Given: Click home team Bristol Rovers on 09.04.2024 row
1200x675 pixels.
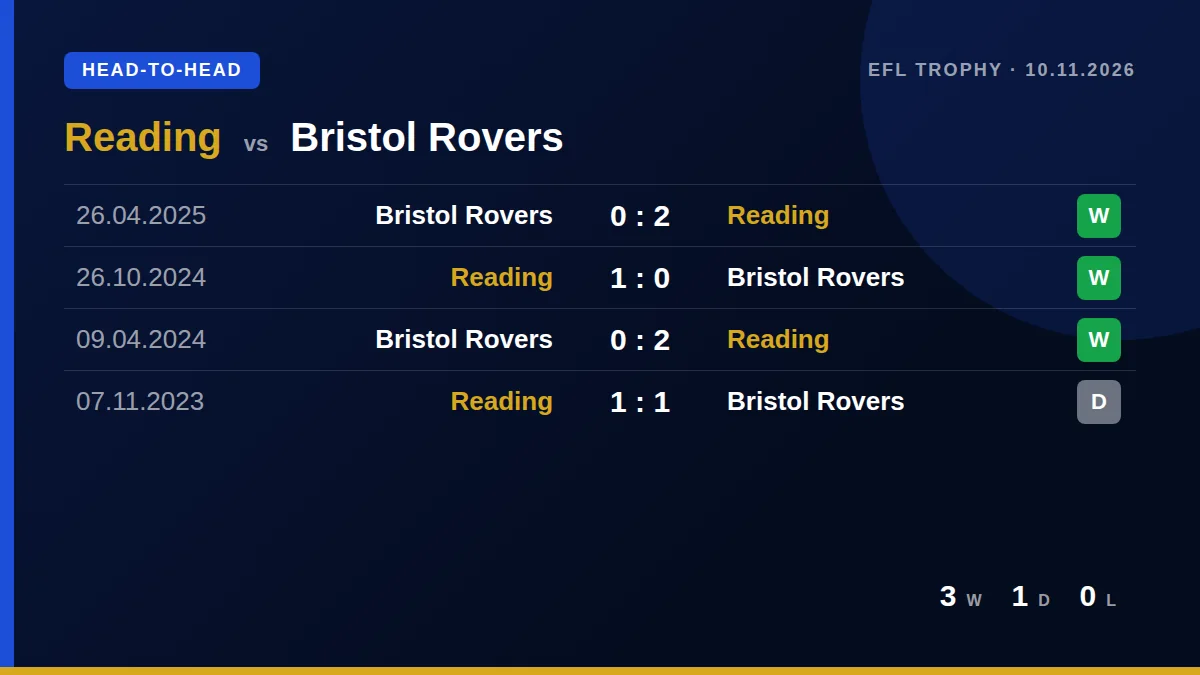Looking at the screenshot, I should (x=464, y=340).
